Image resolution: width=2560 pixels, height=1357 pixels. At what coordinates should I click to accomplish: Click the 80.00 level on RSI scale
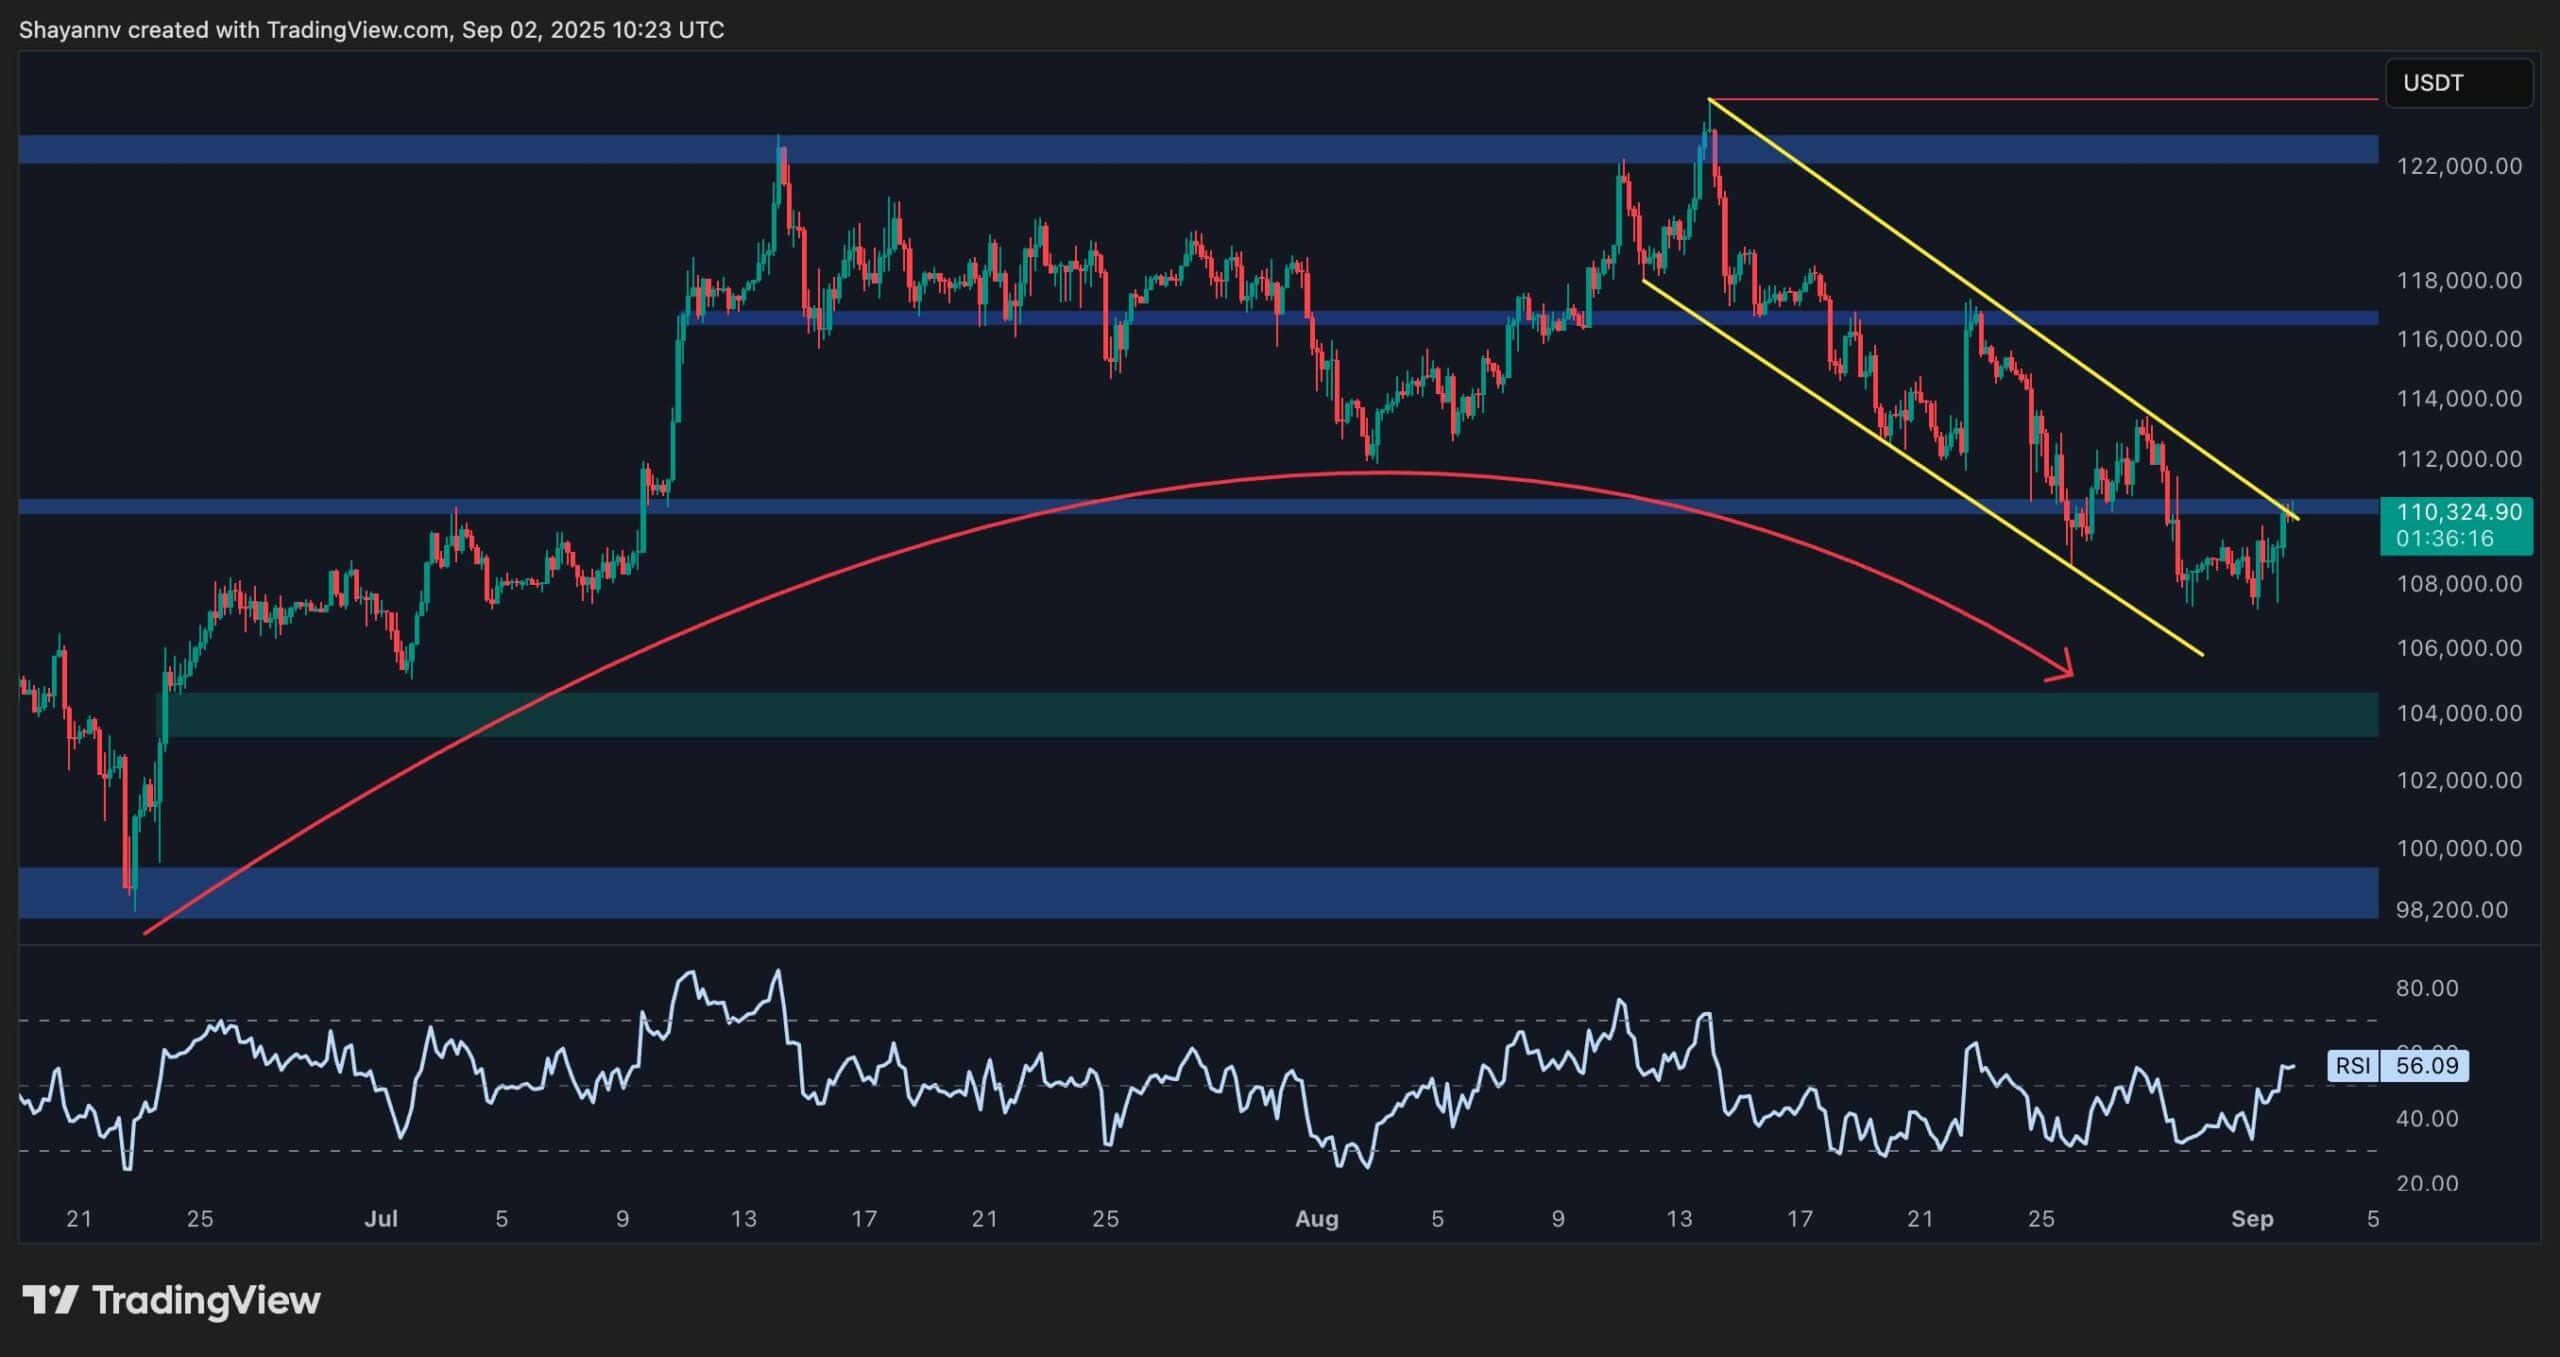2426,988
